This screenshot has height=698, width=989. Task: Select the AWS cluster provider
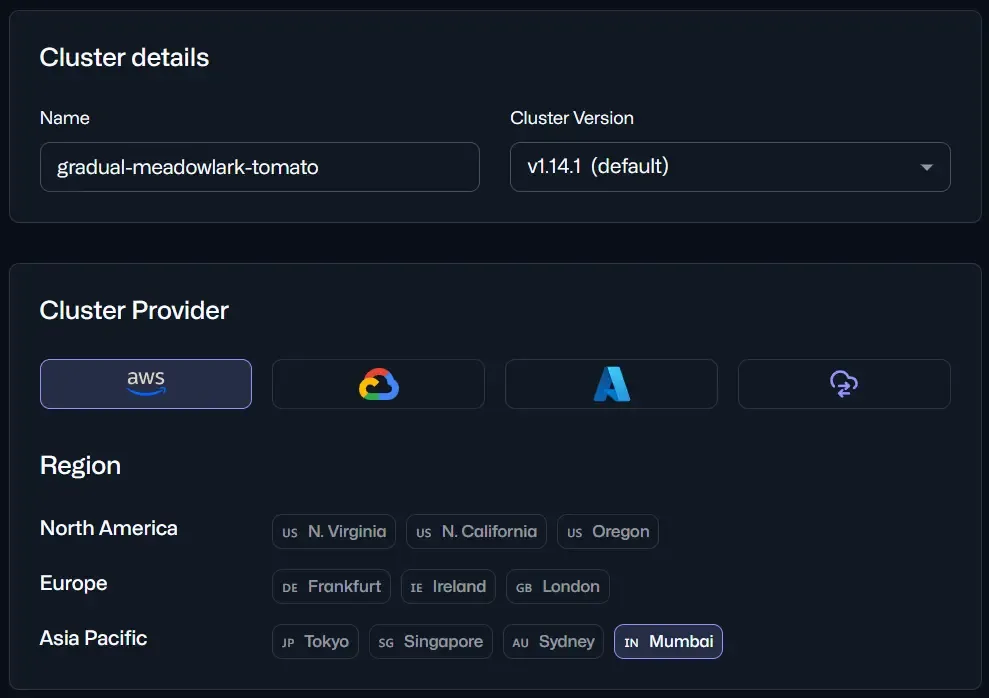[146, 384]
